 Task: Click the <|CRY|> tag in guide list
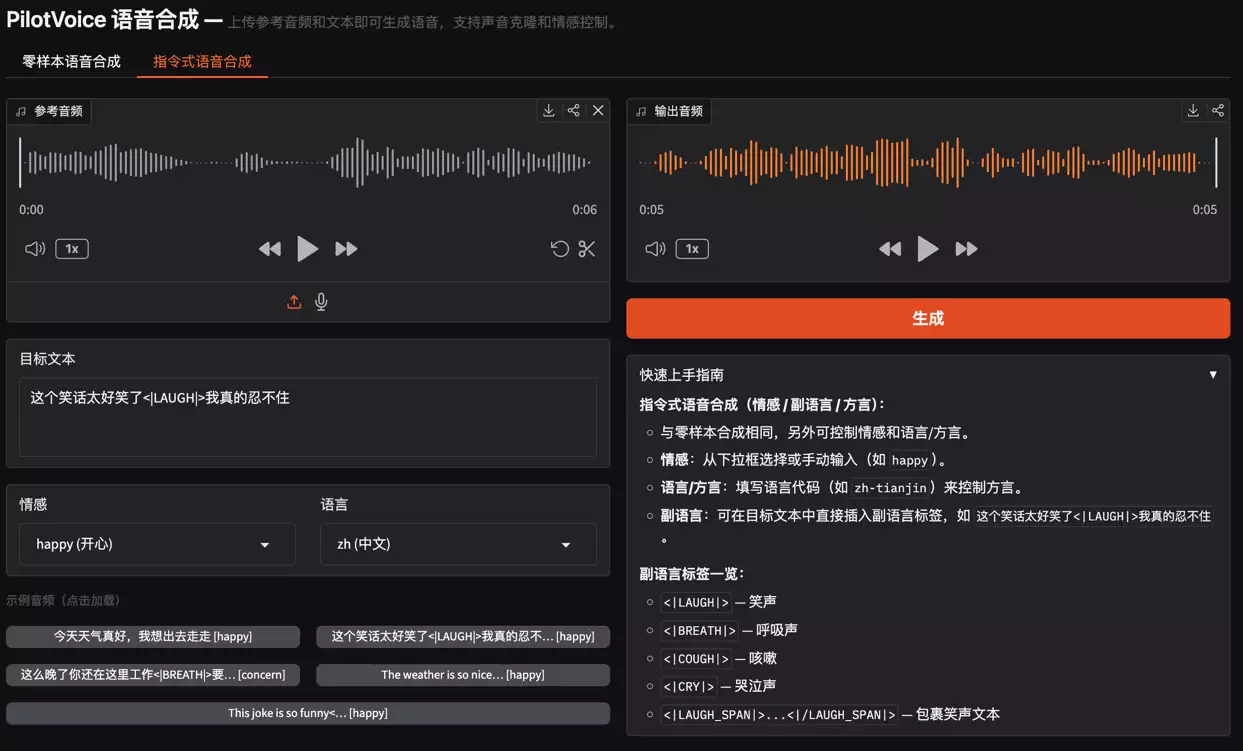[x=689, y=686]
